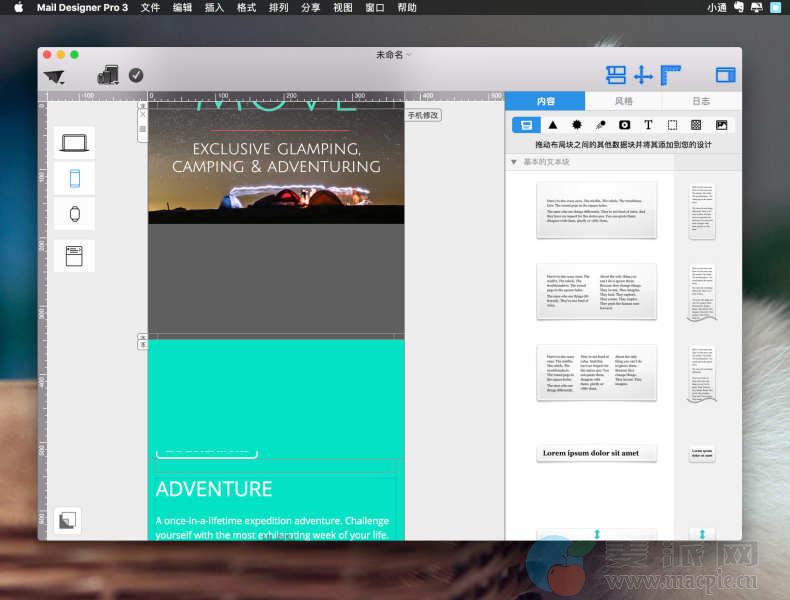Collapse the 基本的文本块 section
Screen dimensions: 790x600
click(514, 161)
